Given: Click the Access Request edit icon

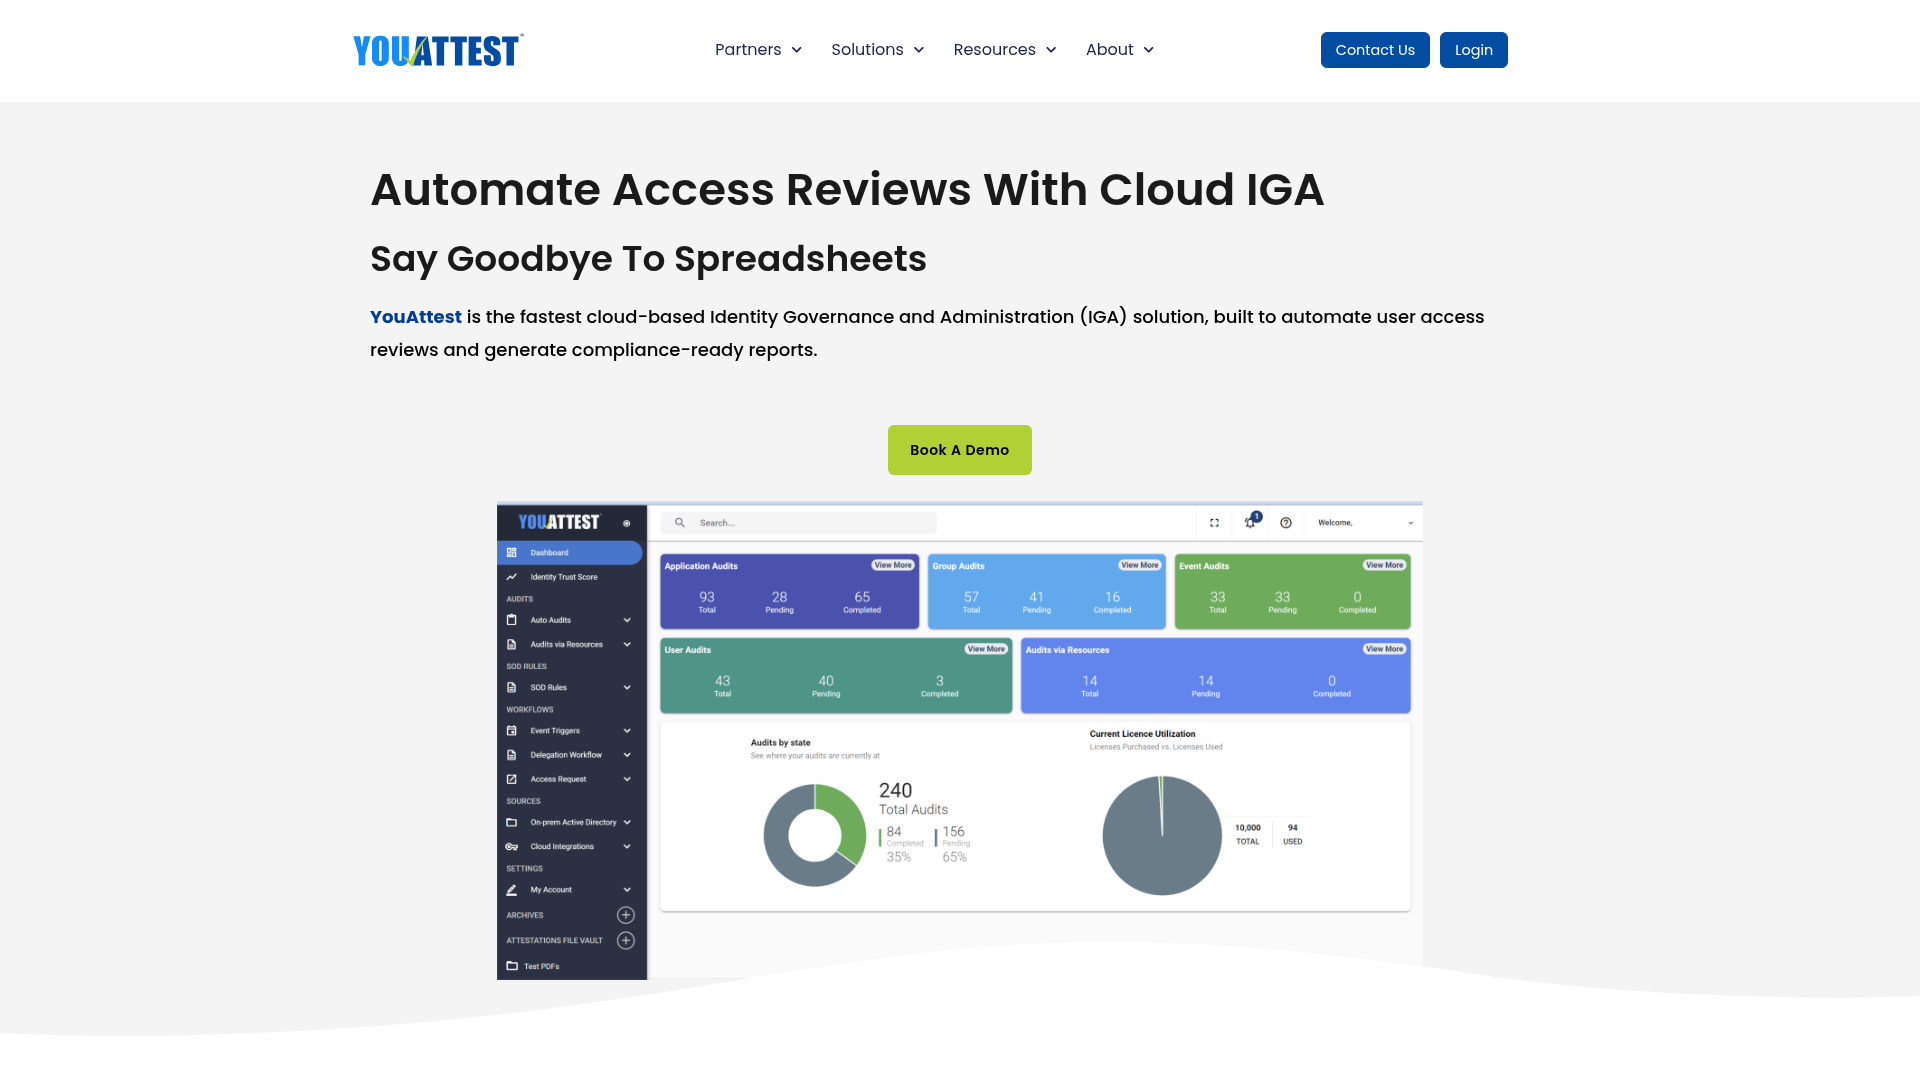Looking at the screenshot, I should [x=512, y=779].
